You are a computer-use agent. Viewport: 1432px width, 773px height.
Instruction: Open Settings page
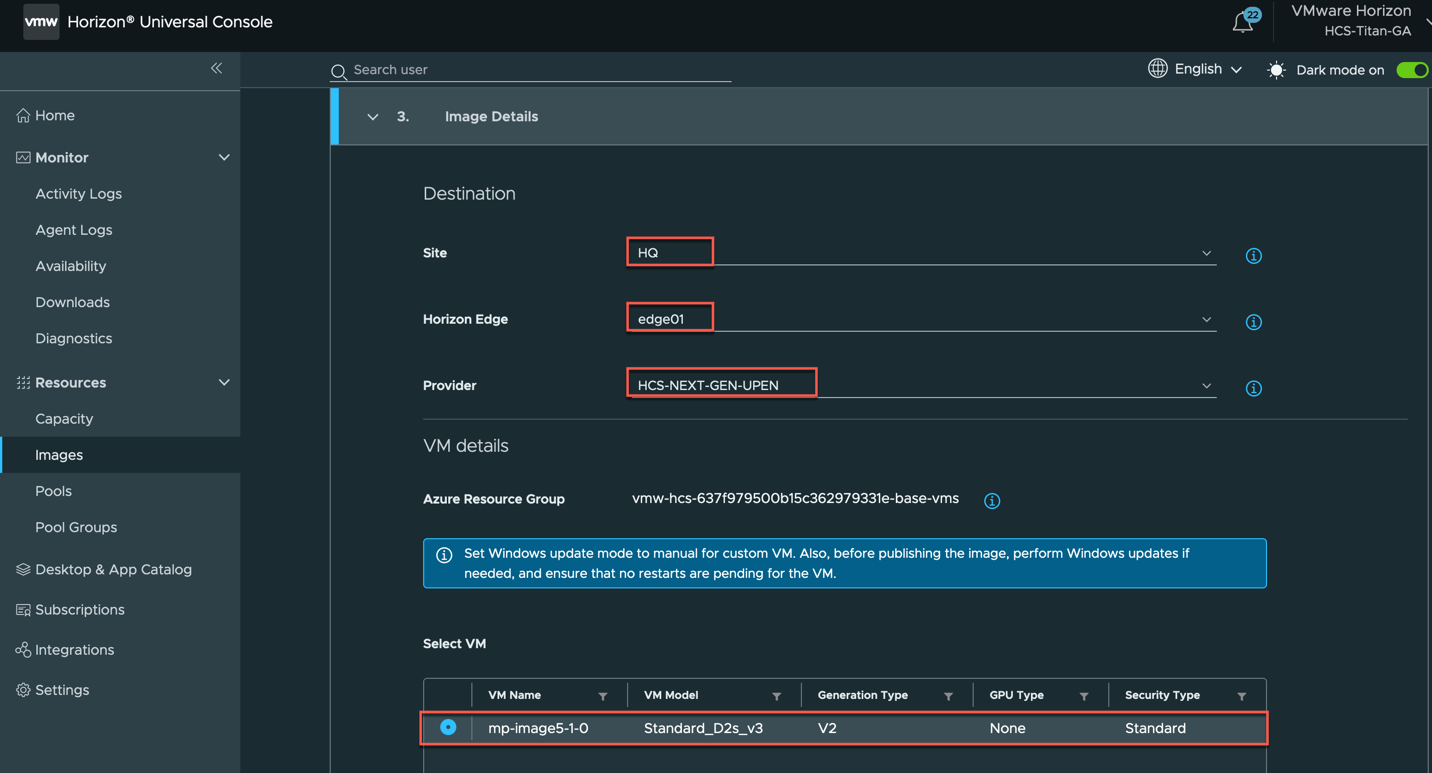point(62,690)
